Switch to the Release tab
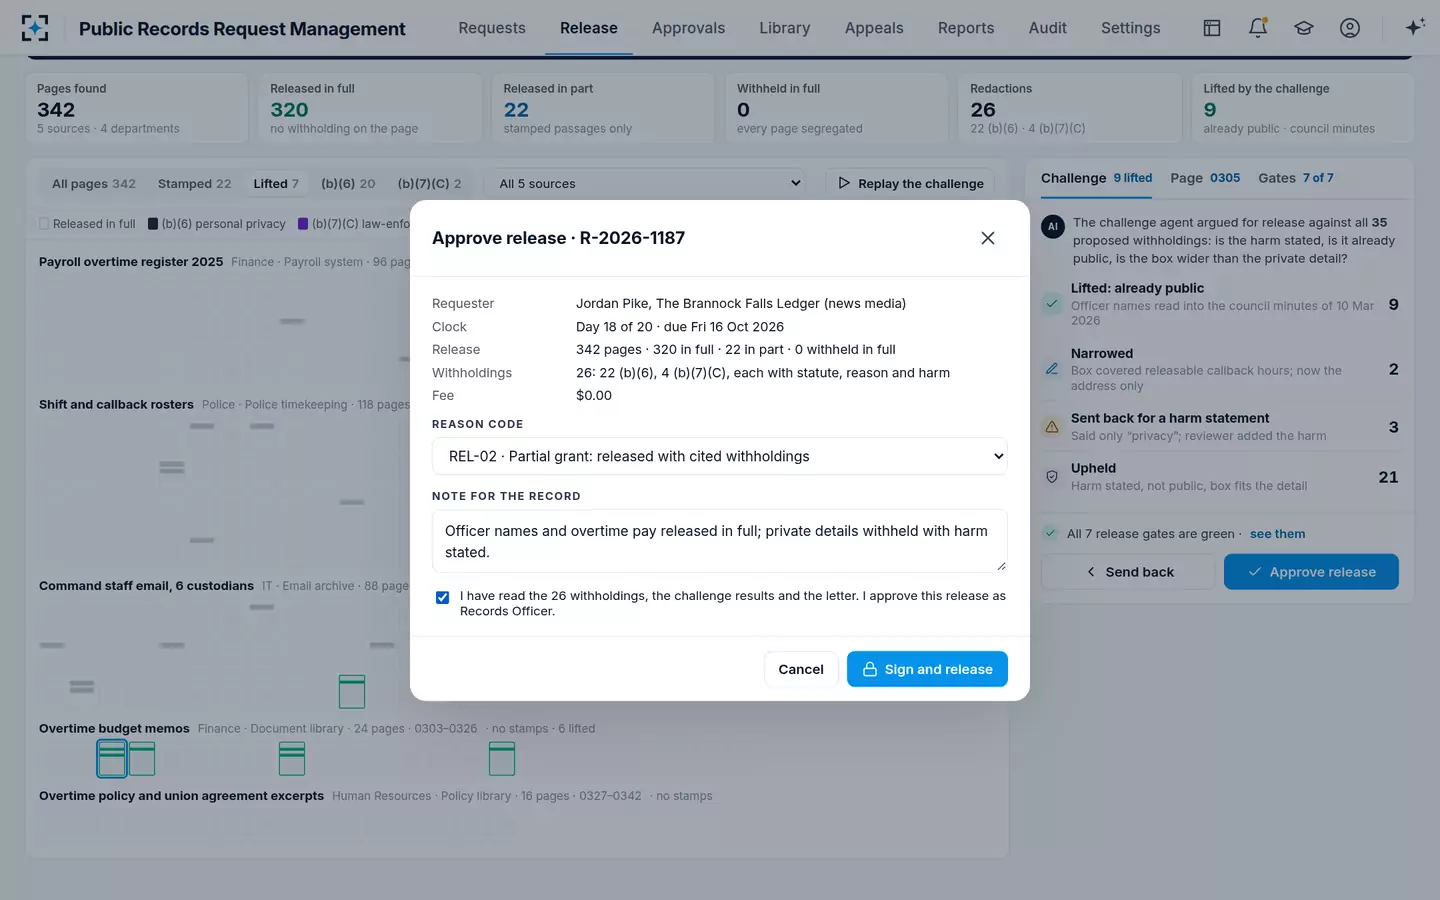 coord(589,28)
